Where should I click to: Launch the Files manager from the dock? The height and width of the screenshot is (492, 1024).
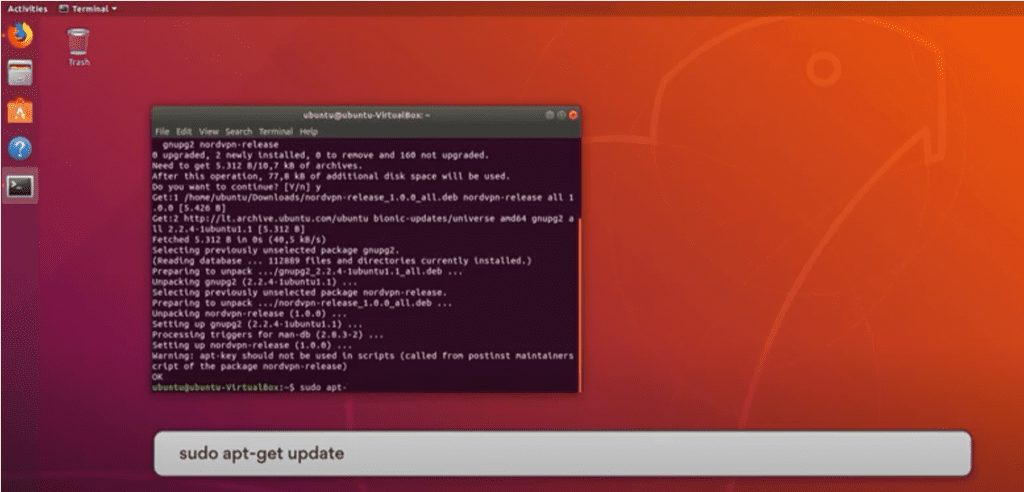coord(20,73)
